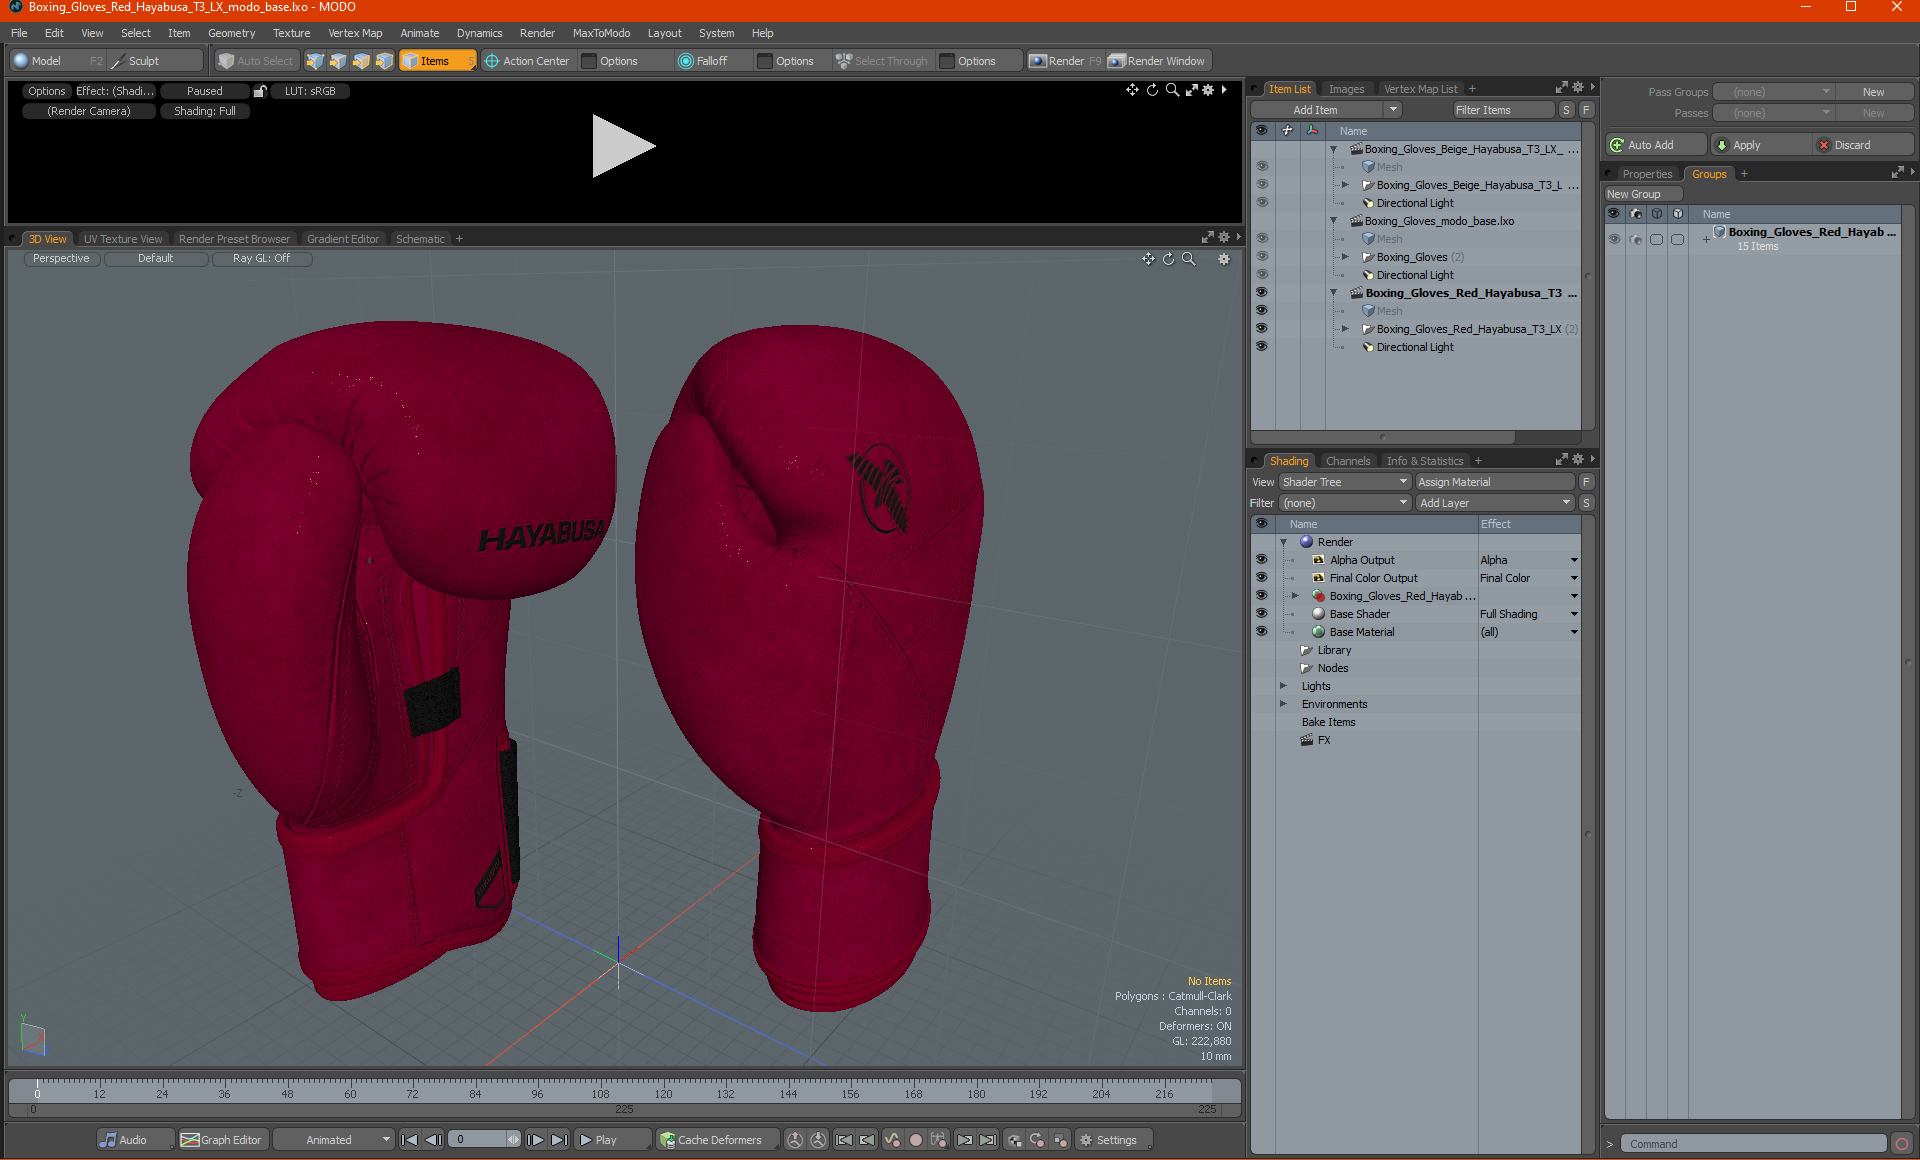Toggle the preview lock icon next to Paused
1920x1160 pixels.
[260, 91]
